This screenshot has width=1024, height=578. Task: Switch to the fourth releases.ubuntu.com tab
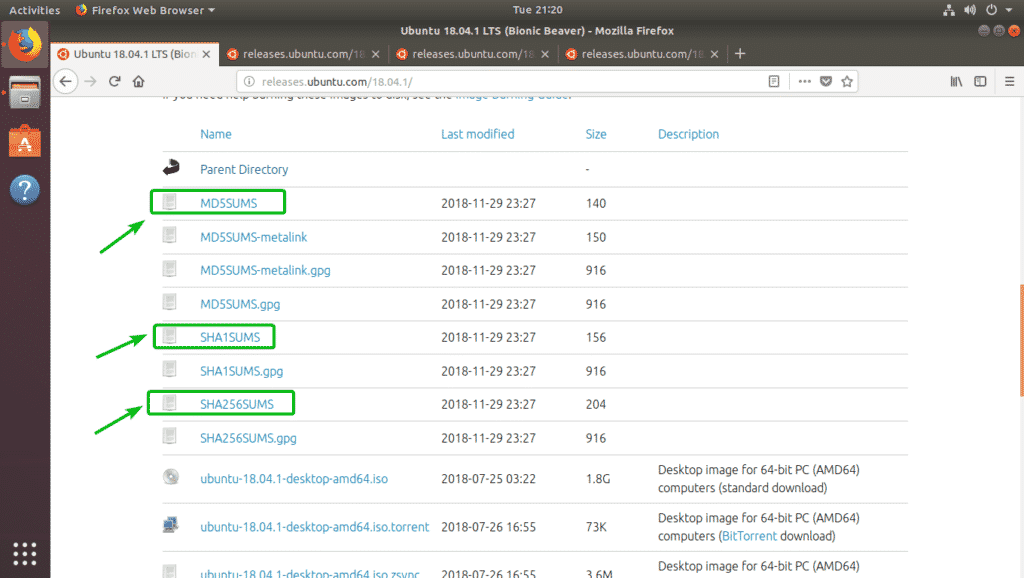pos(642,54)
